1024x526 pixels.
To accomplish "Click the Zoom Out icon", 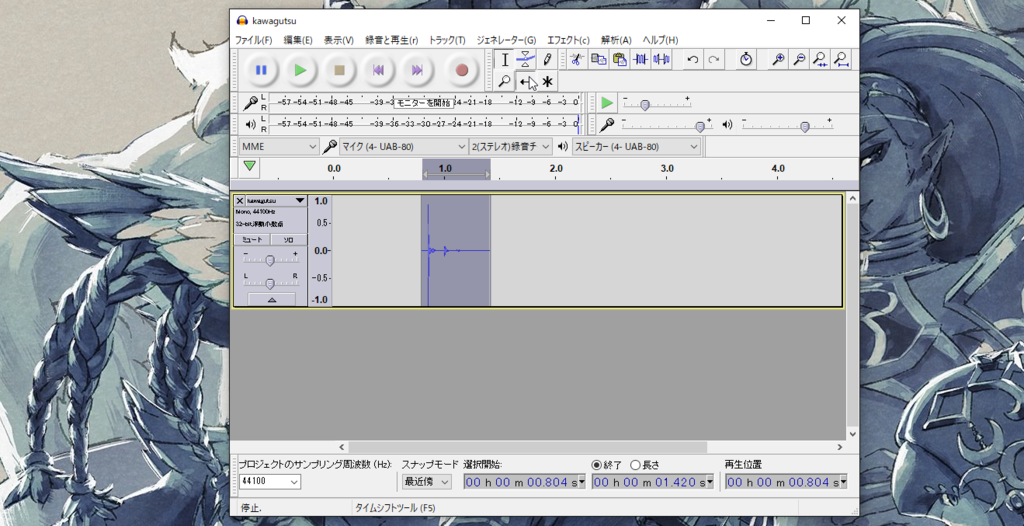I will click(799, 59).
